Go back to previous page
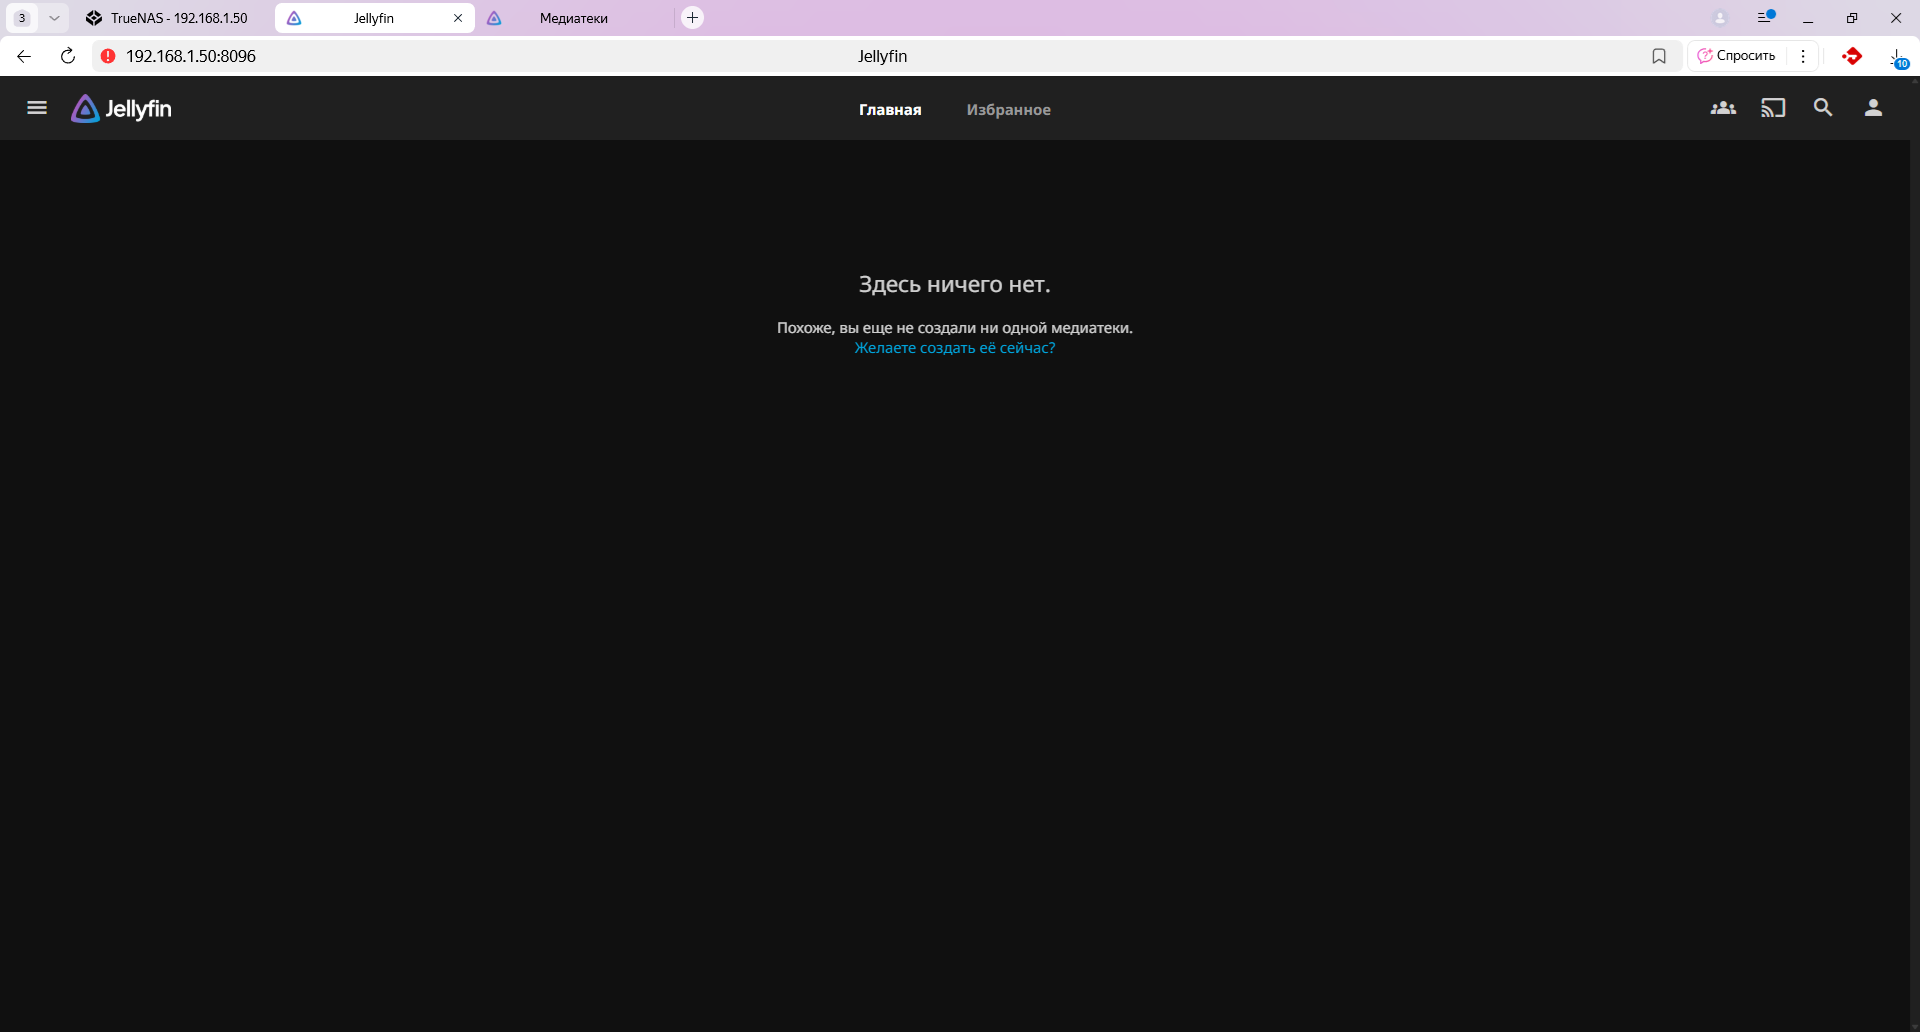 tap(24, 56)
